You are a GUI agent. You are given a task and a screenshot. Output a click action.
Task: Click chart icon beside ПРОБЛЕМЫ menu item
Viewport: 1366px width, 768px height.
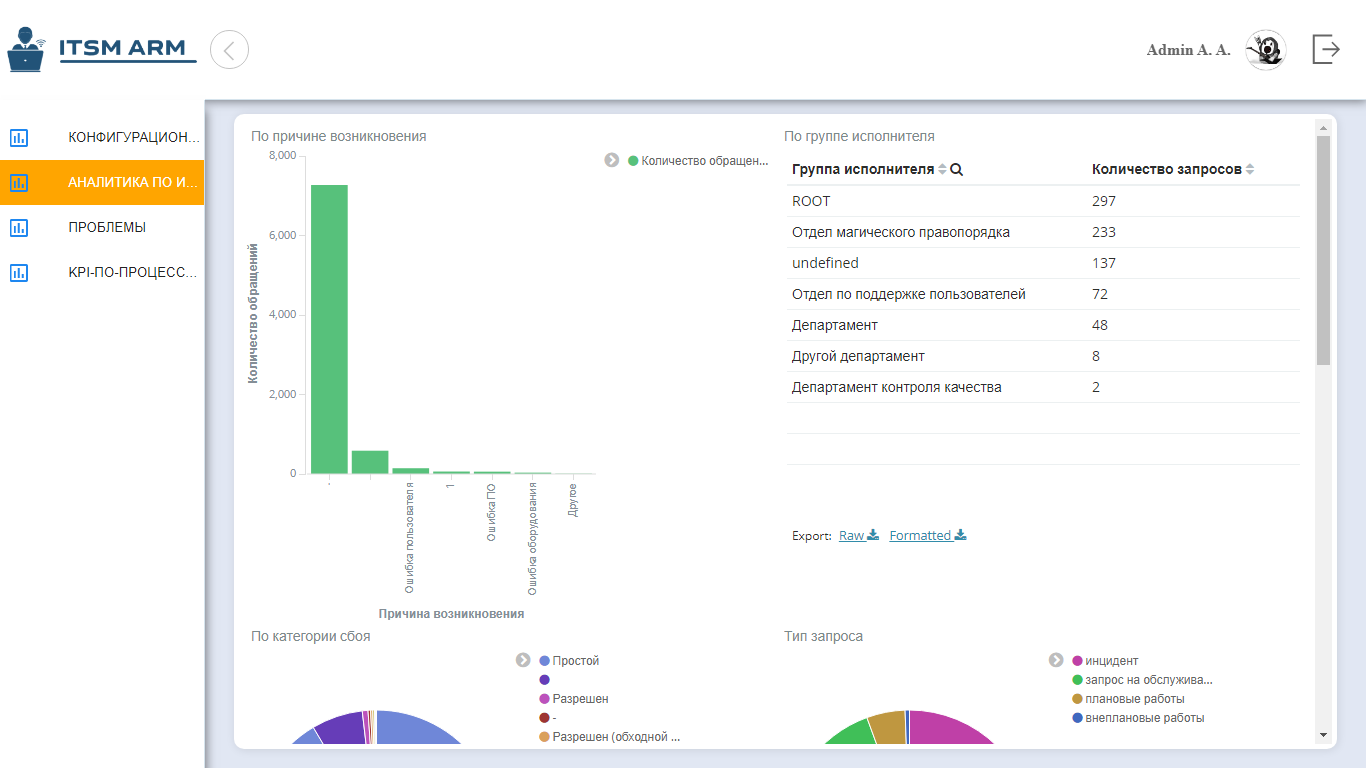coord(19,227)
